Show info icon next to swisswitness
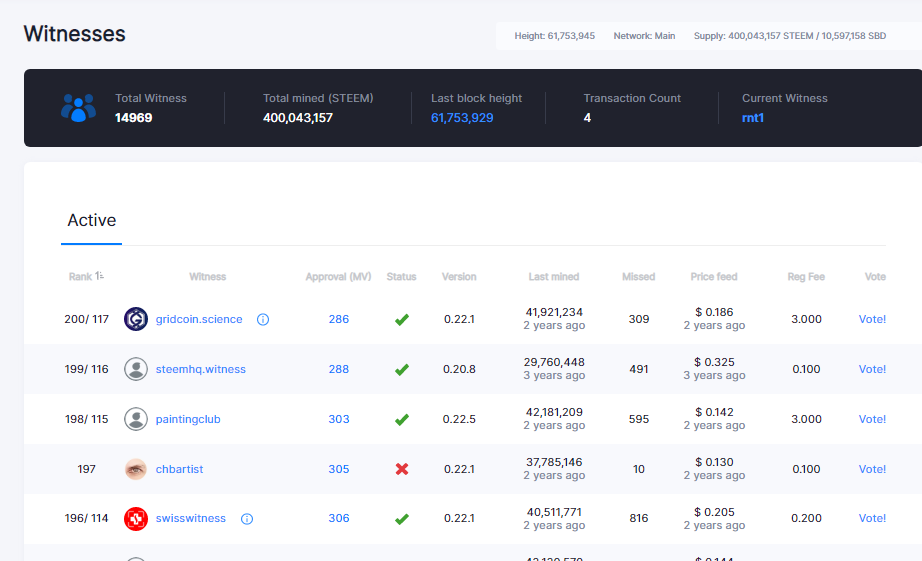Screen dimensions: 922x561 [x=247, y=519]
